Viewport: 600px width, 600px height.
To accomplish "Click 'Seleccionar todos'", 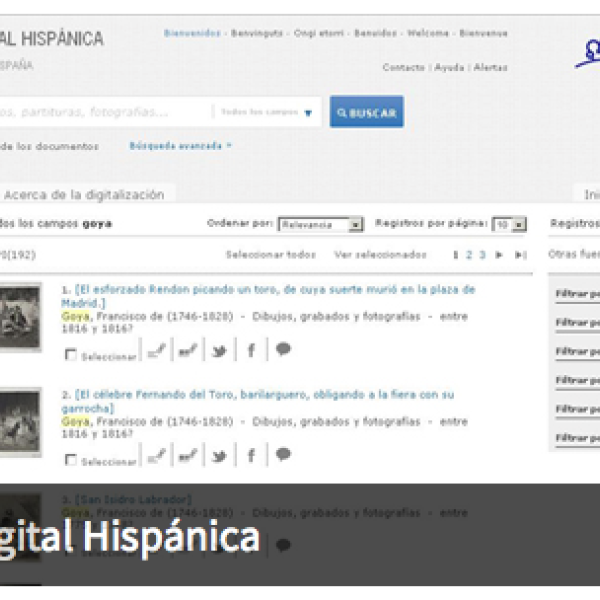I will tap(271, 255).
